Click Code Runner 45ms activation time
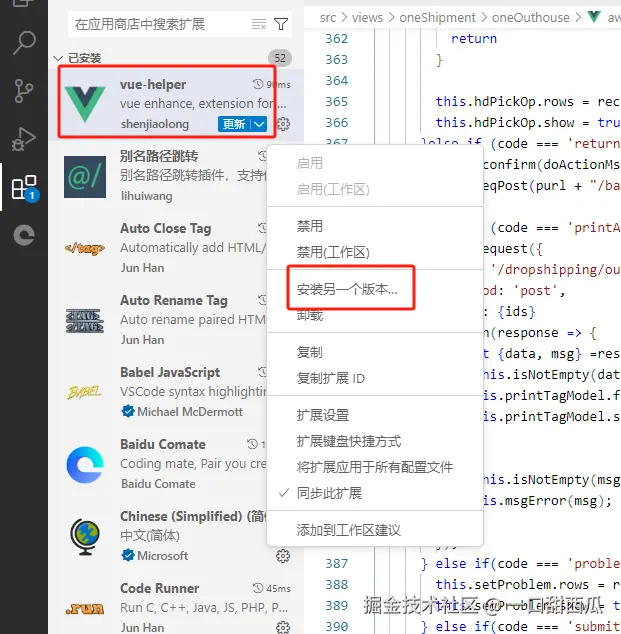 pos(272,588)
